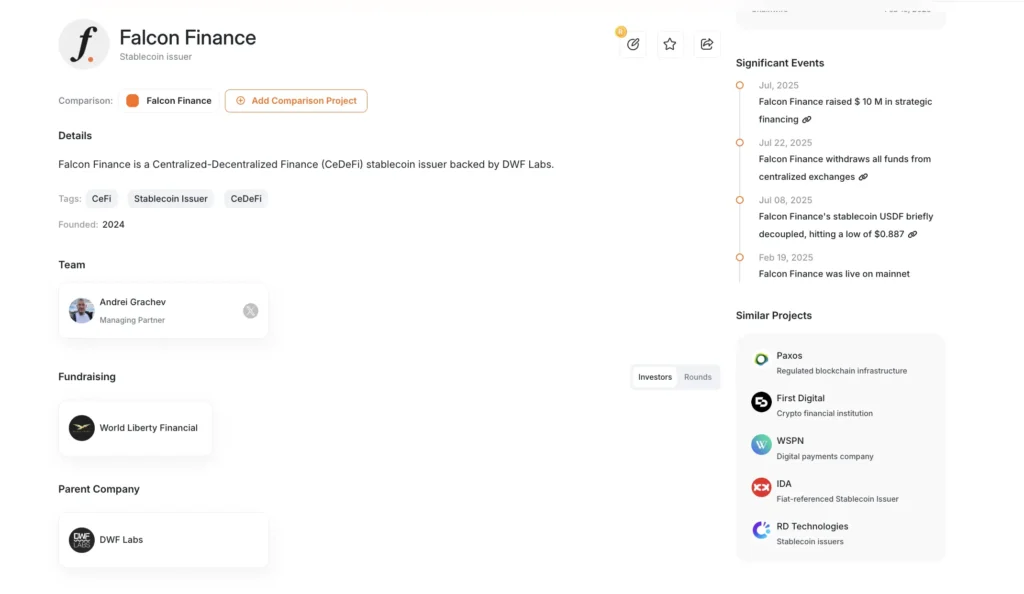Switch to the Investors tab

[654, 377]
